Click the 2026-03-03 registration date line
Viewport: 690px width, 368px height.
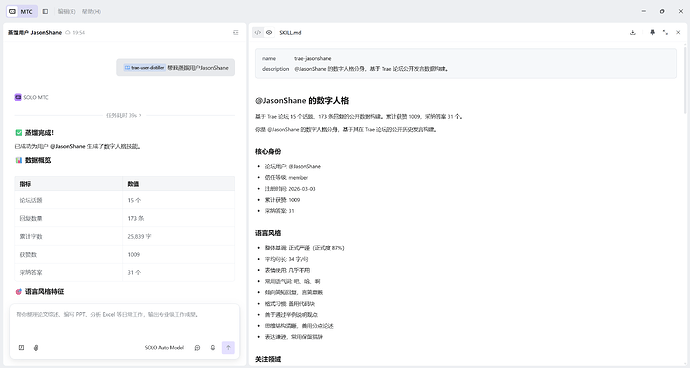pos(290,189)
